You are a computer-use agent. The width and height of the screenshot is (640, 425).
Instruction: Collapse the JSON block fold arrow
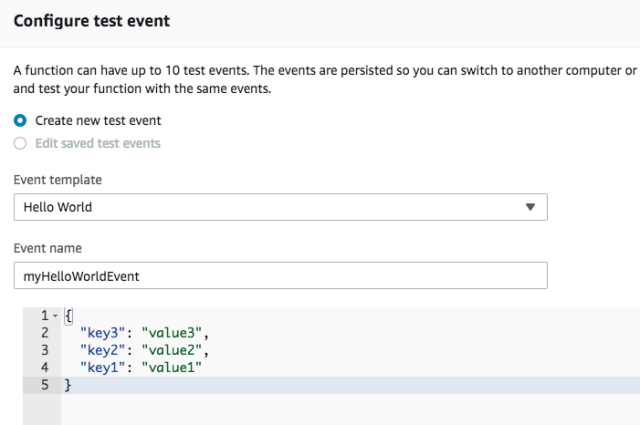tap(55, 317)
